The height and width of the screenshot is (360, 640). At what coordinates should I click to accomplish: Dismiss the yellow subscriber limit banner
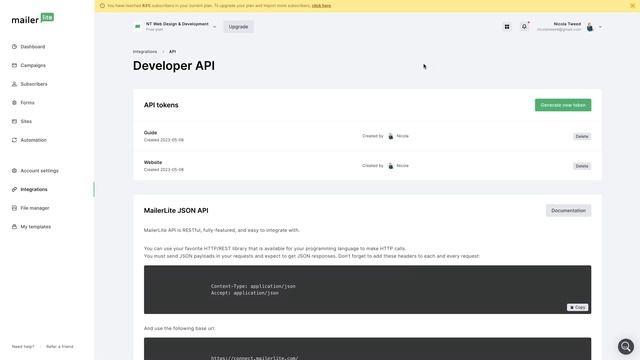632,6
